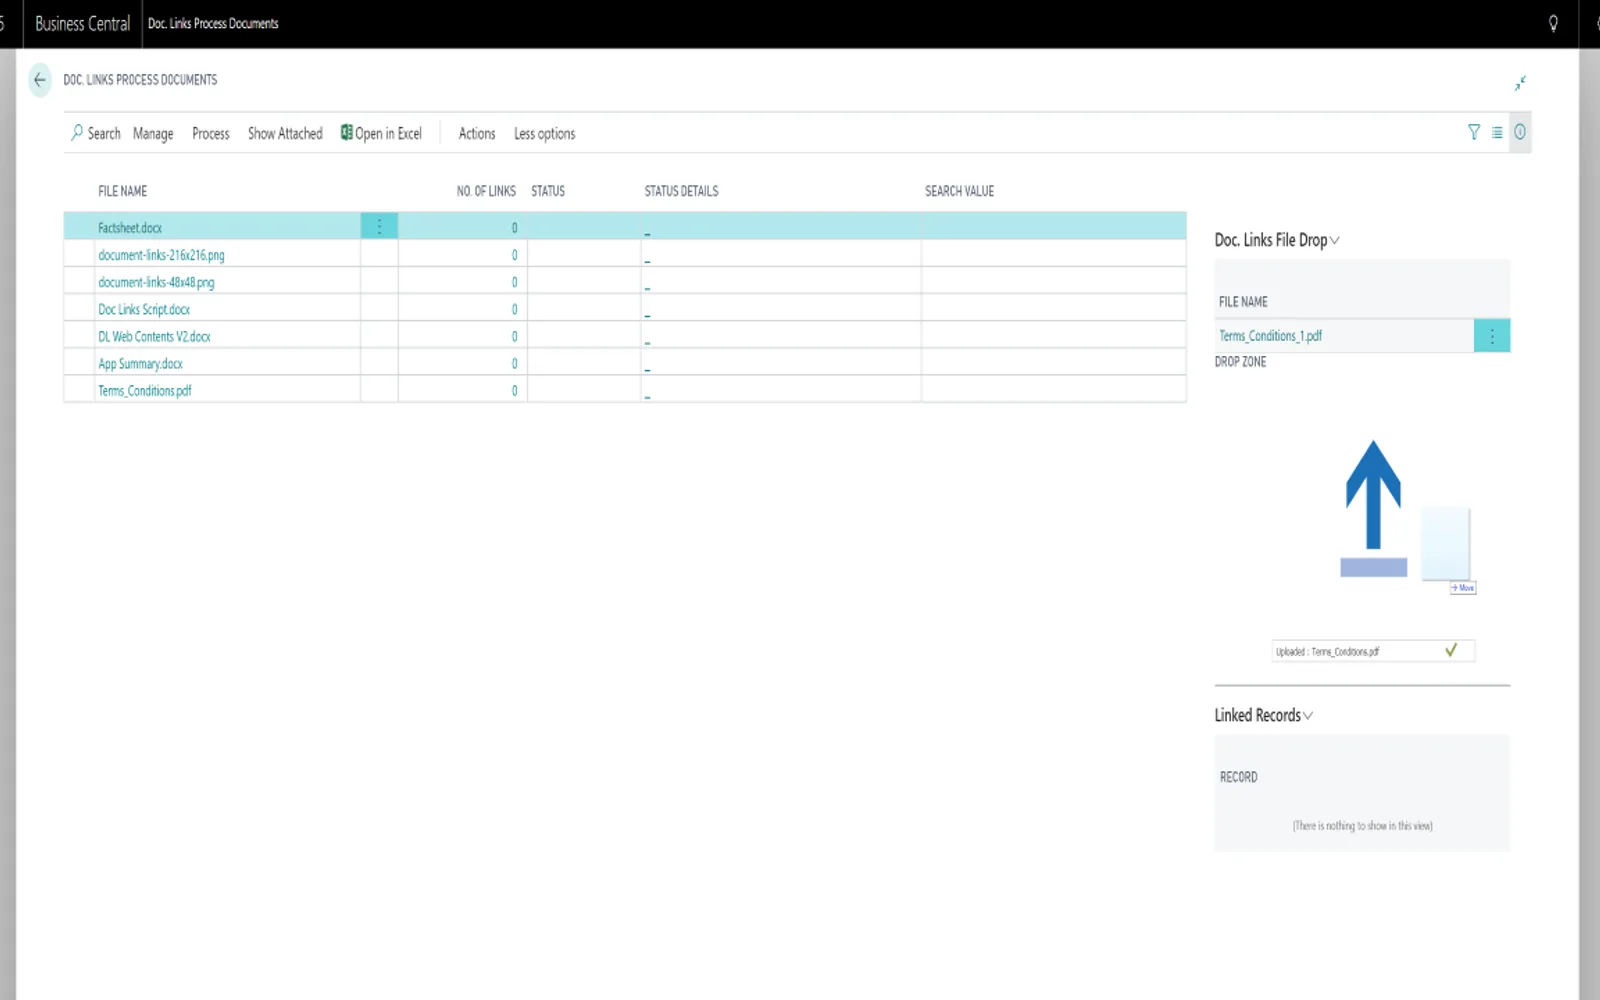Open in Excel icon button
This screenshot has width=1600, height=1000.
click(381, 133)
